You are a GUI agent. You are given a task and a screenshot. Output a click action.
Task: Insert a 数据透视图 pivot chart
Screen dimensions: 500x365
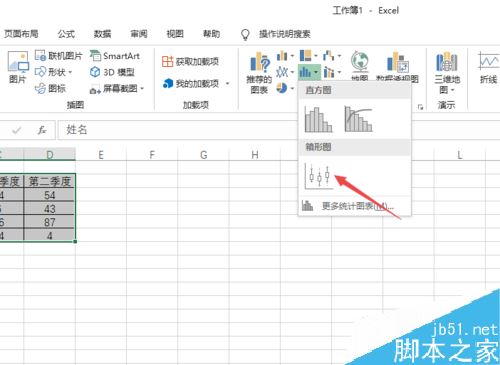coord(397,67)
